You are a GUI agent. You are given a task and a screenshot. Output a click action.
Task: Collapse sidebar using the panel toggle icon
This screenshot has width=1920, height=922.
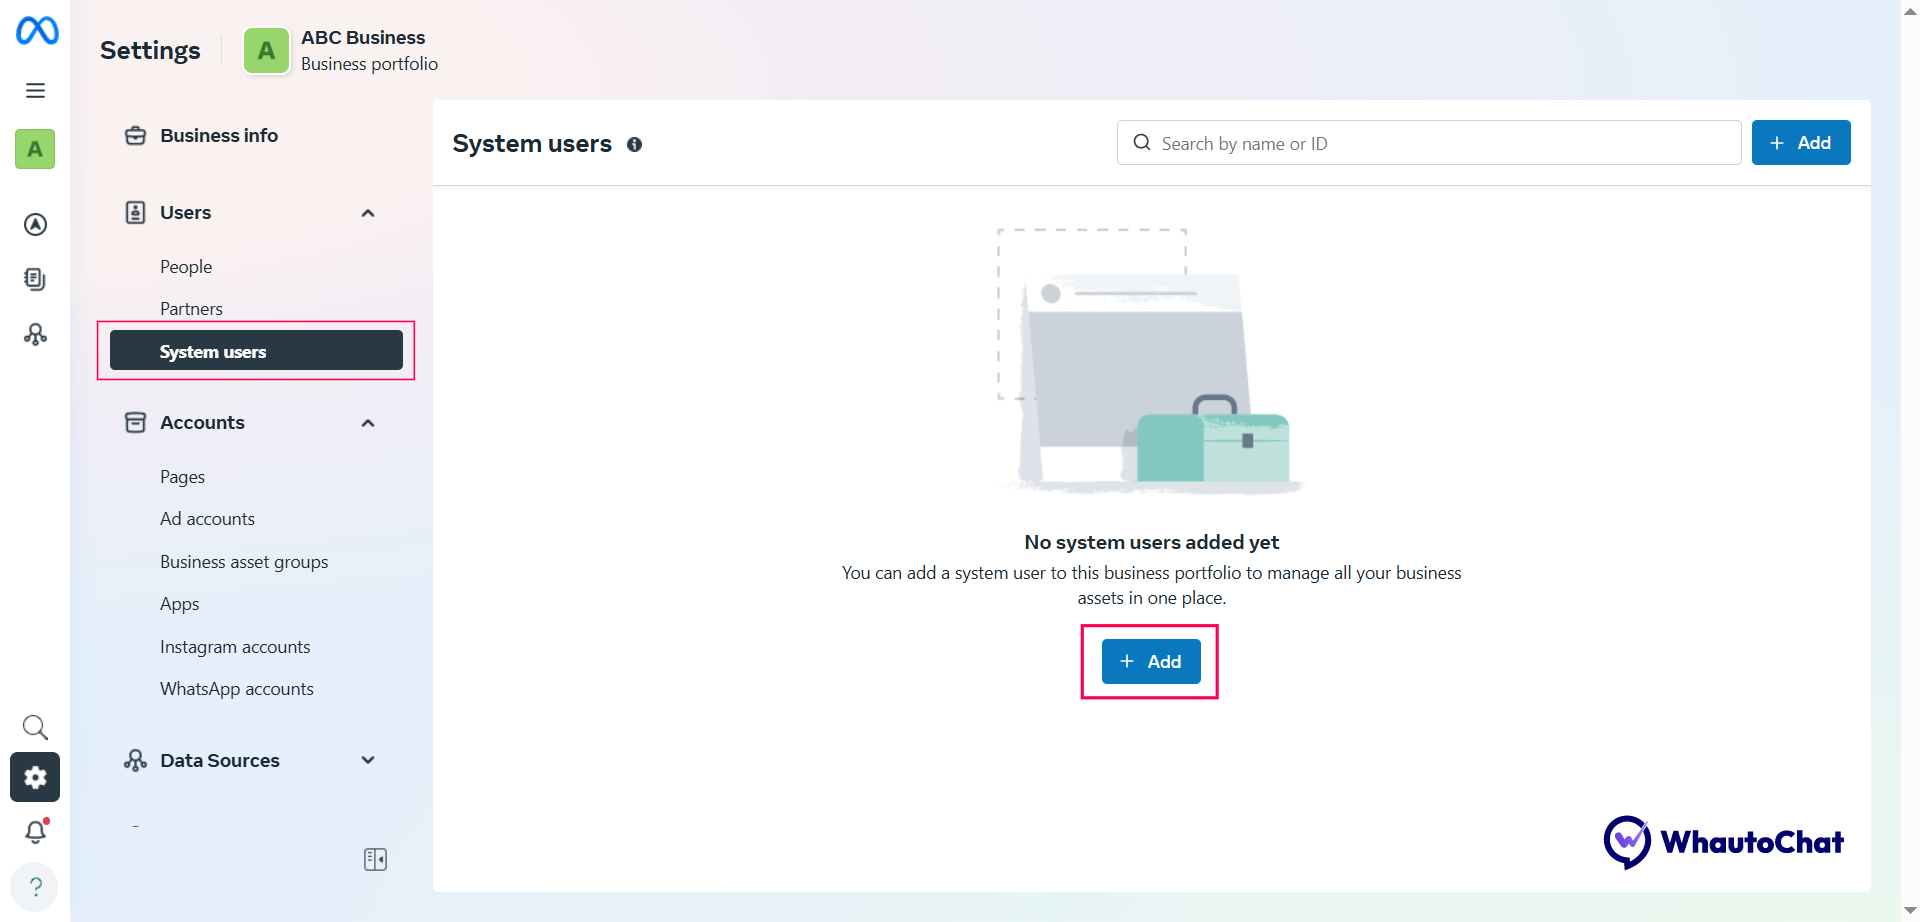tap(375, 860)
